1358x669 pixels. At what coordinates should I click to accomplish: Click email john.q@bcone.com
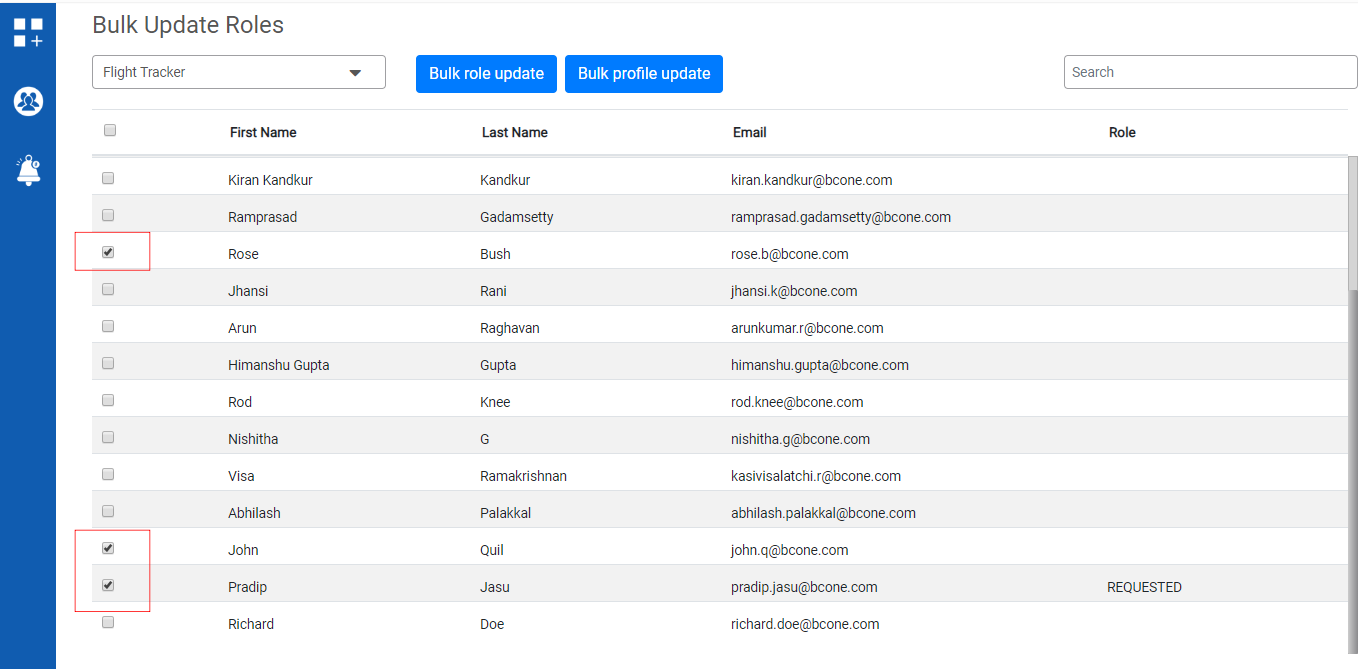pos(790,550)
